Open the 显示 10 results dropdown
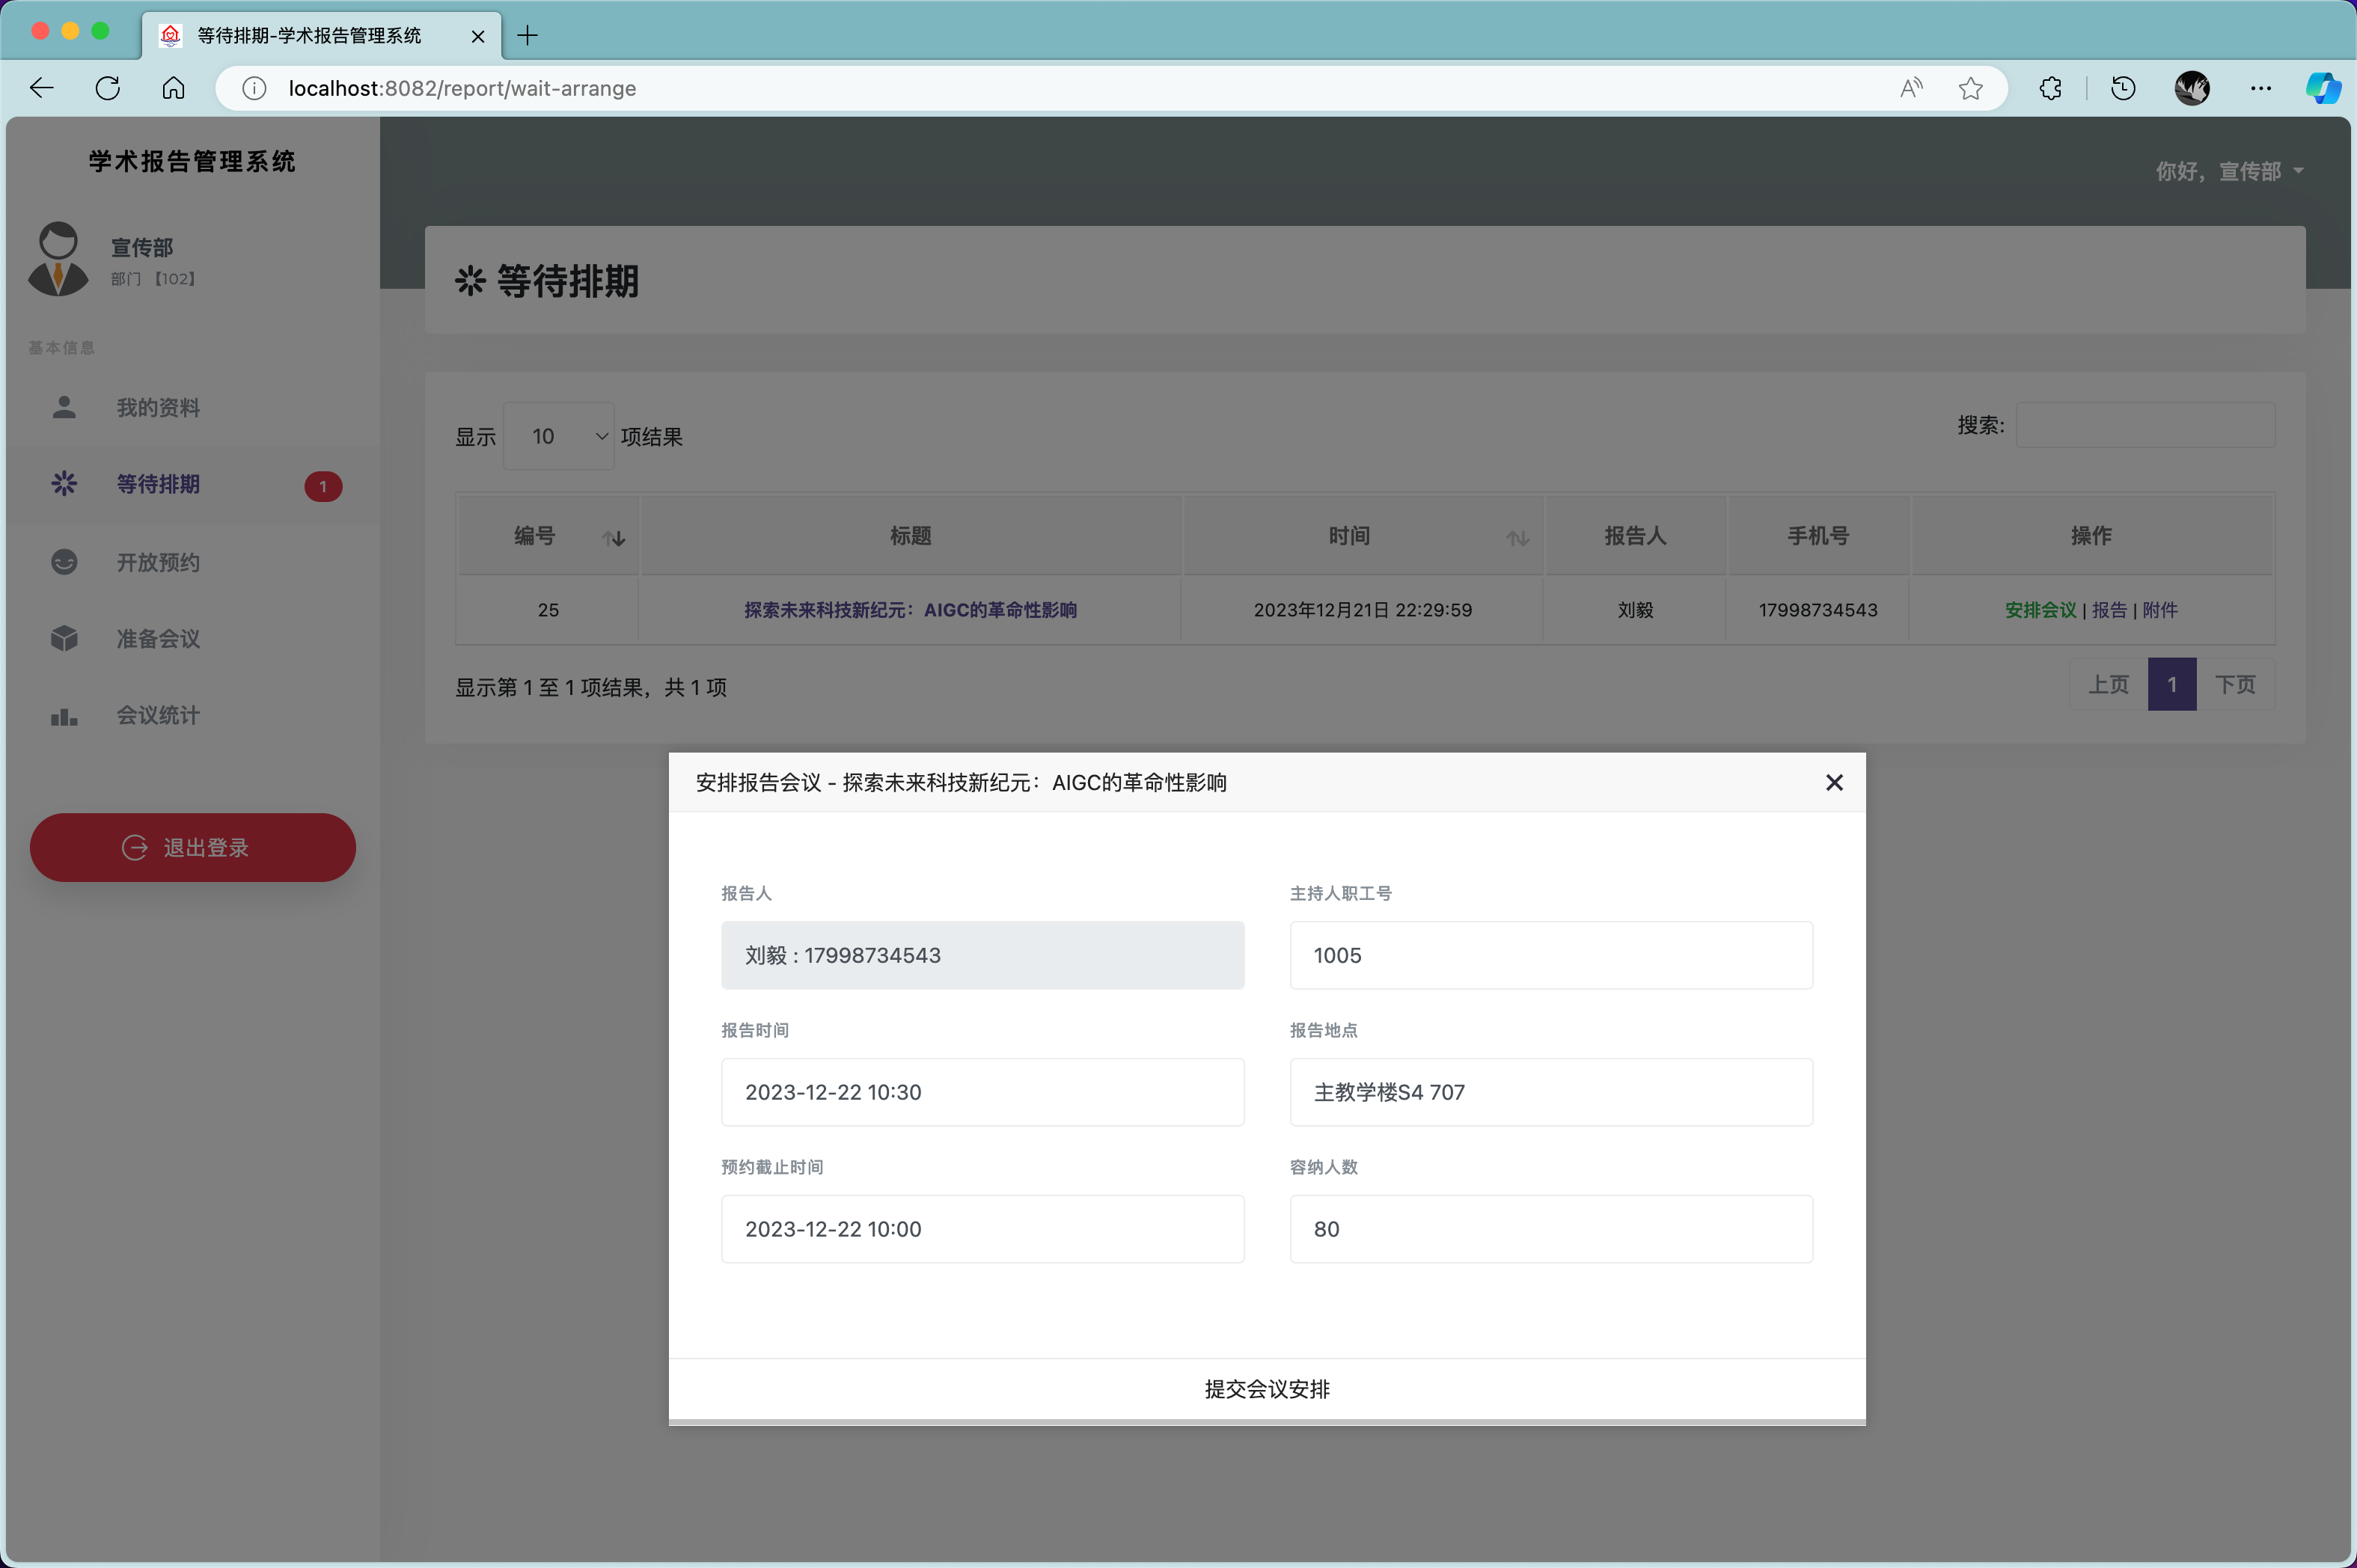Viewport: 2357px width, 1568px height. pos(558,436)
